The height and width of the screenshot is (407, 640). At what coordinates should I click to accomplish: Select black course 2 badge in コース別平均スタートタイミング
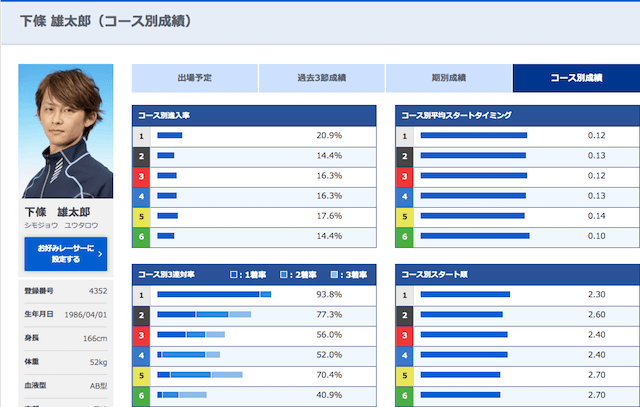tap(406, 156)
